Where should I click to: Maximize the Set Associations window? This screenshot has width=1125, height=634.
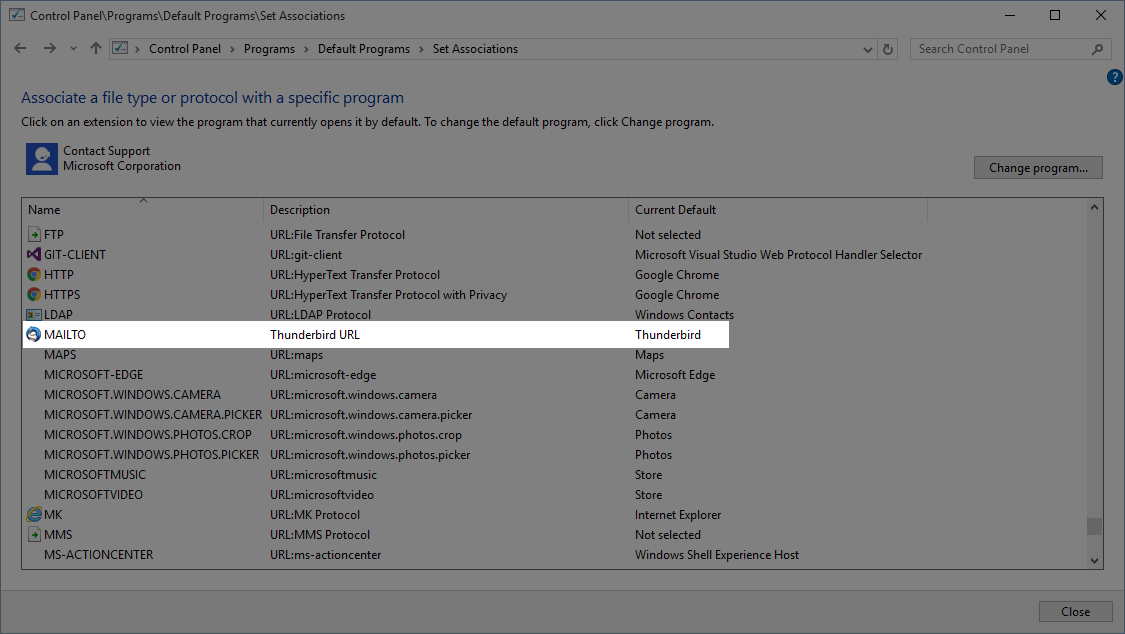pos(1055,15)
